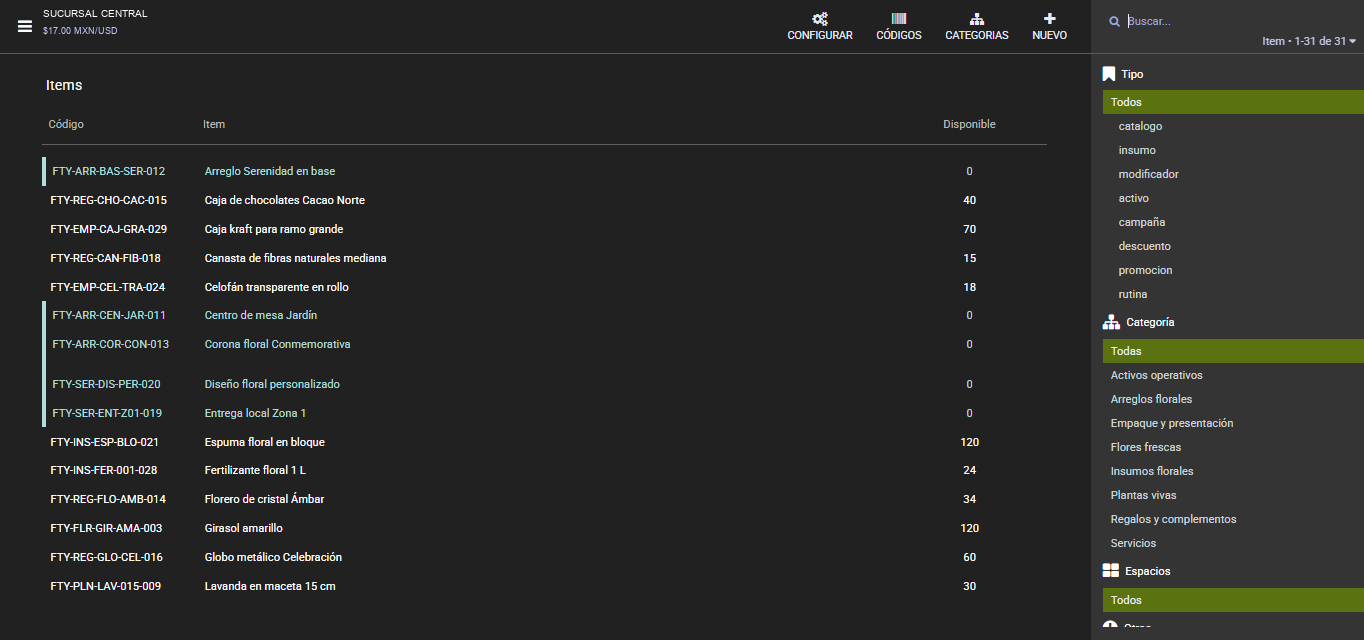Click code FTY-REG-CHO-CAC-015
Screen dimensions: 1364x640
pos(109,200)
